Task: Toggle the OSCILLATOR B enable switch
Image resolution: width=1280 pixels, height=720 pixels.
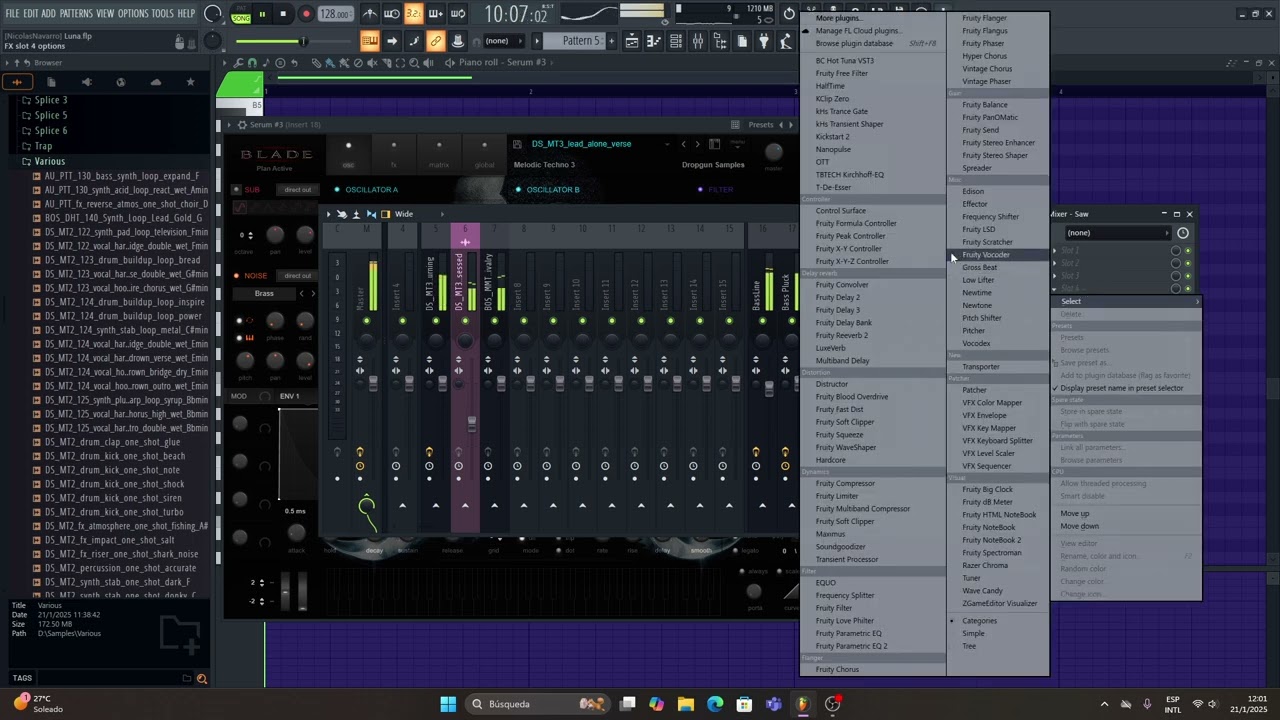Action: 518,189
